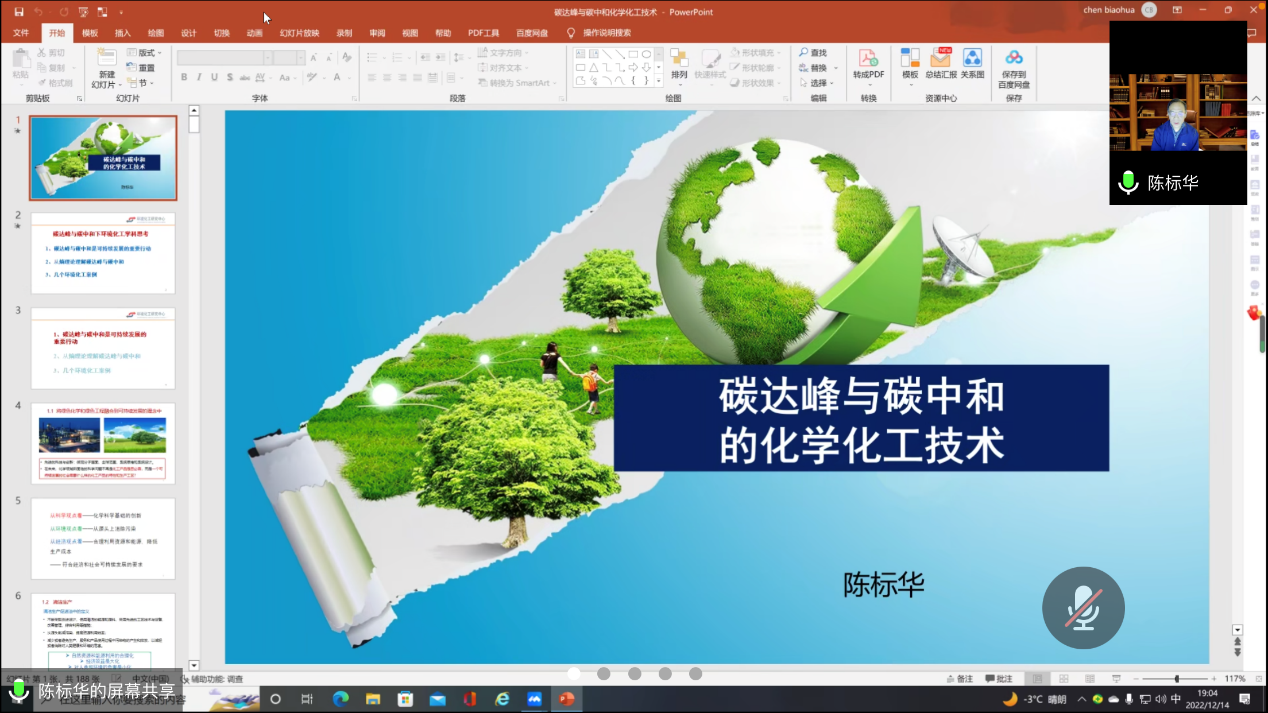This screenshot has height=713, width=1268.
Task: Start slideshow from beginning via Quick Access icon
Action: pyautogui.click(x=83, y=12)
